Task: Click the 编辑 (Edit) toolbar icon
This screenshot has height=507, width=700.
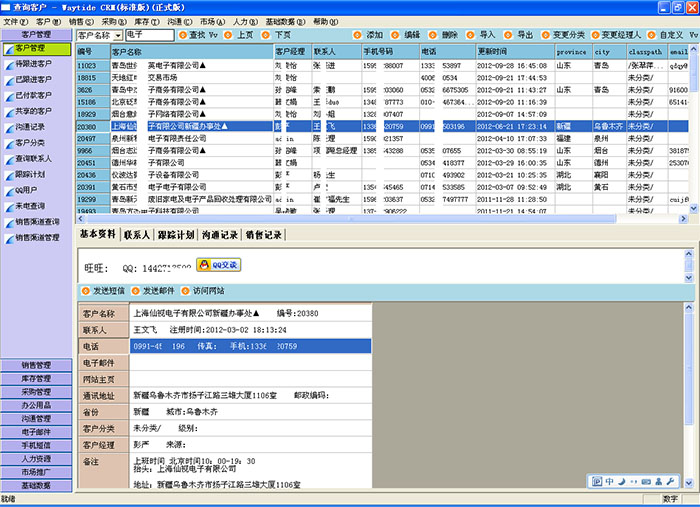Action: pyautogui.click(x=396, y=35)
